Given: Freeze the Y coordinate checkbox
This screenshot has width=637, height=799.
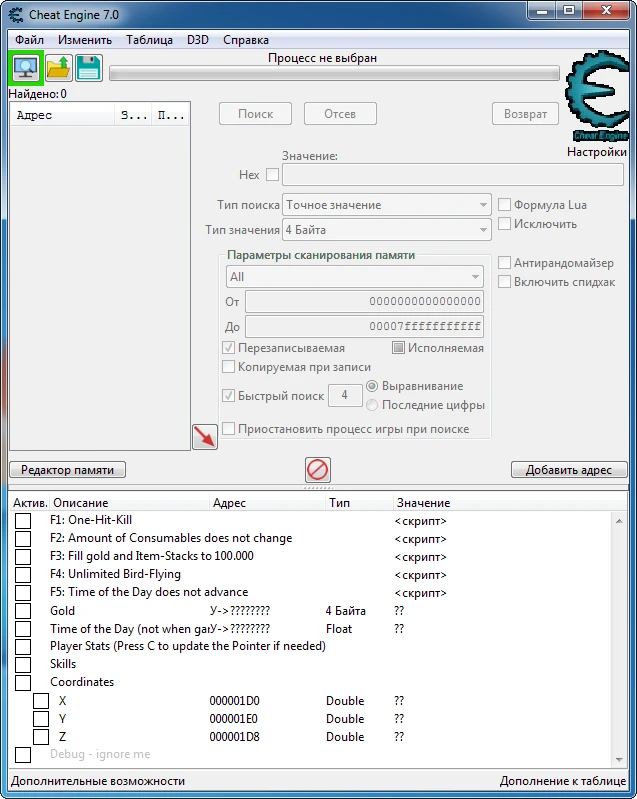Looking at the screenshot, I should pyautogui.click(x=41, y=718).
